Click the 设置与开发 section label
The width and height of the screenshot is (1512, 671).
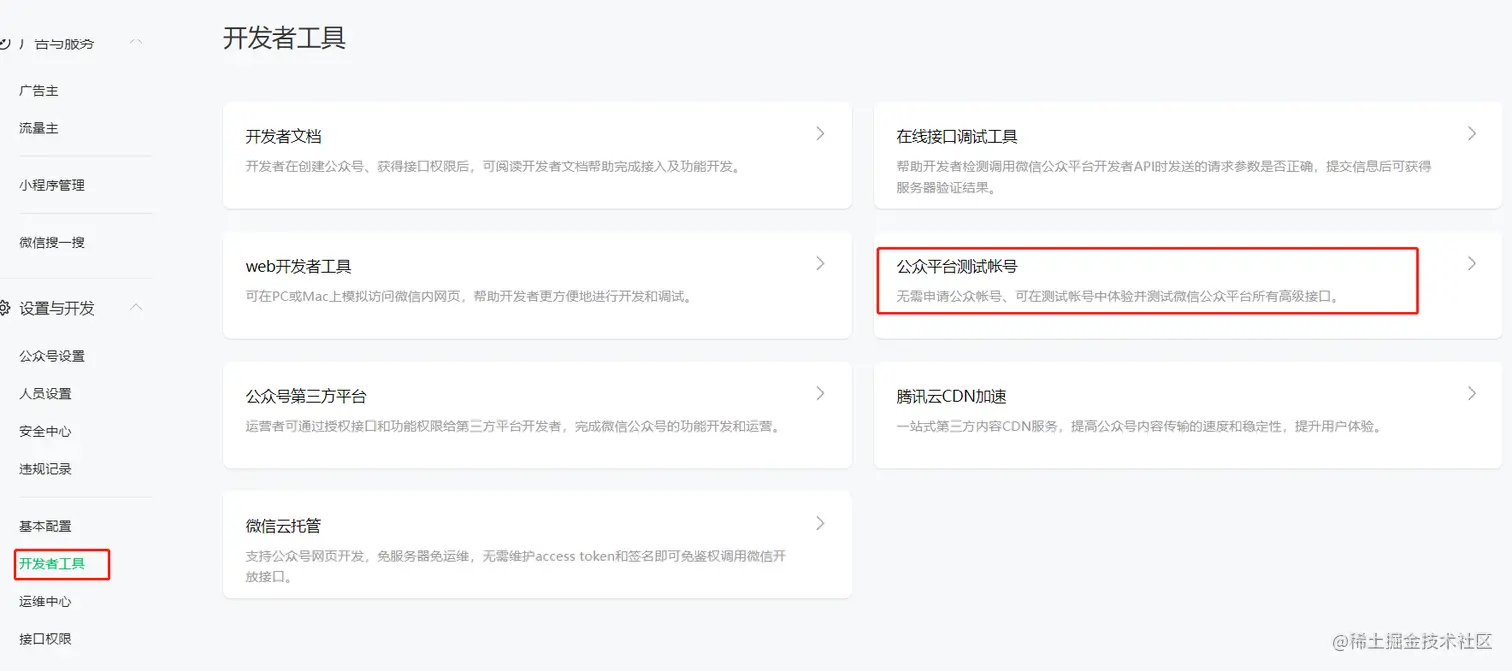57,308
